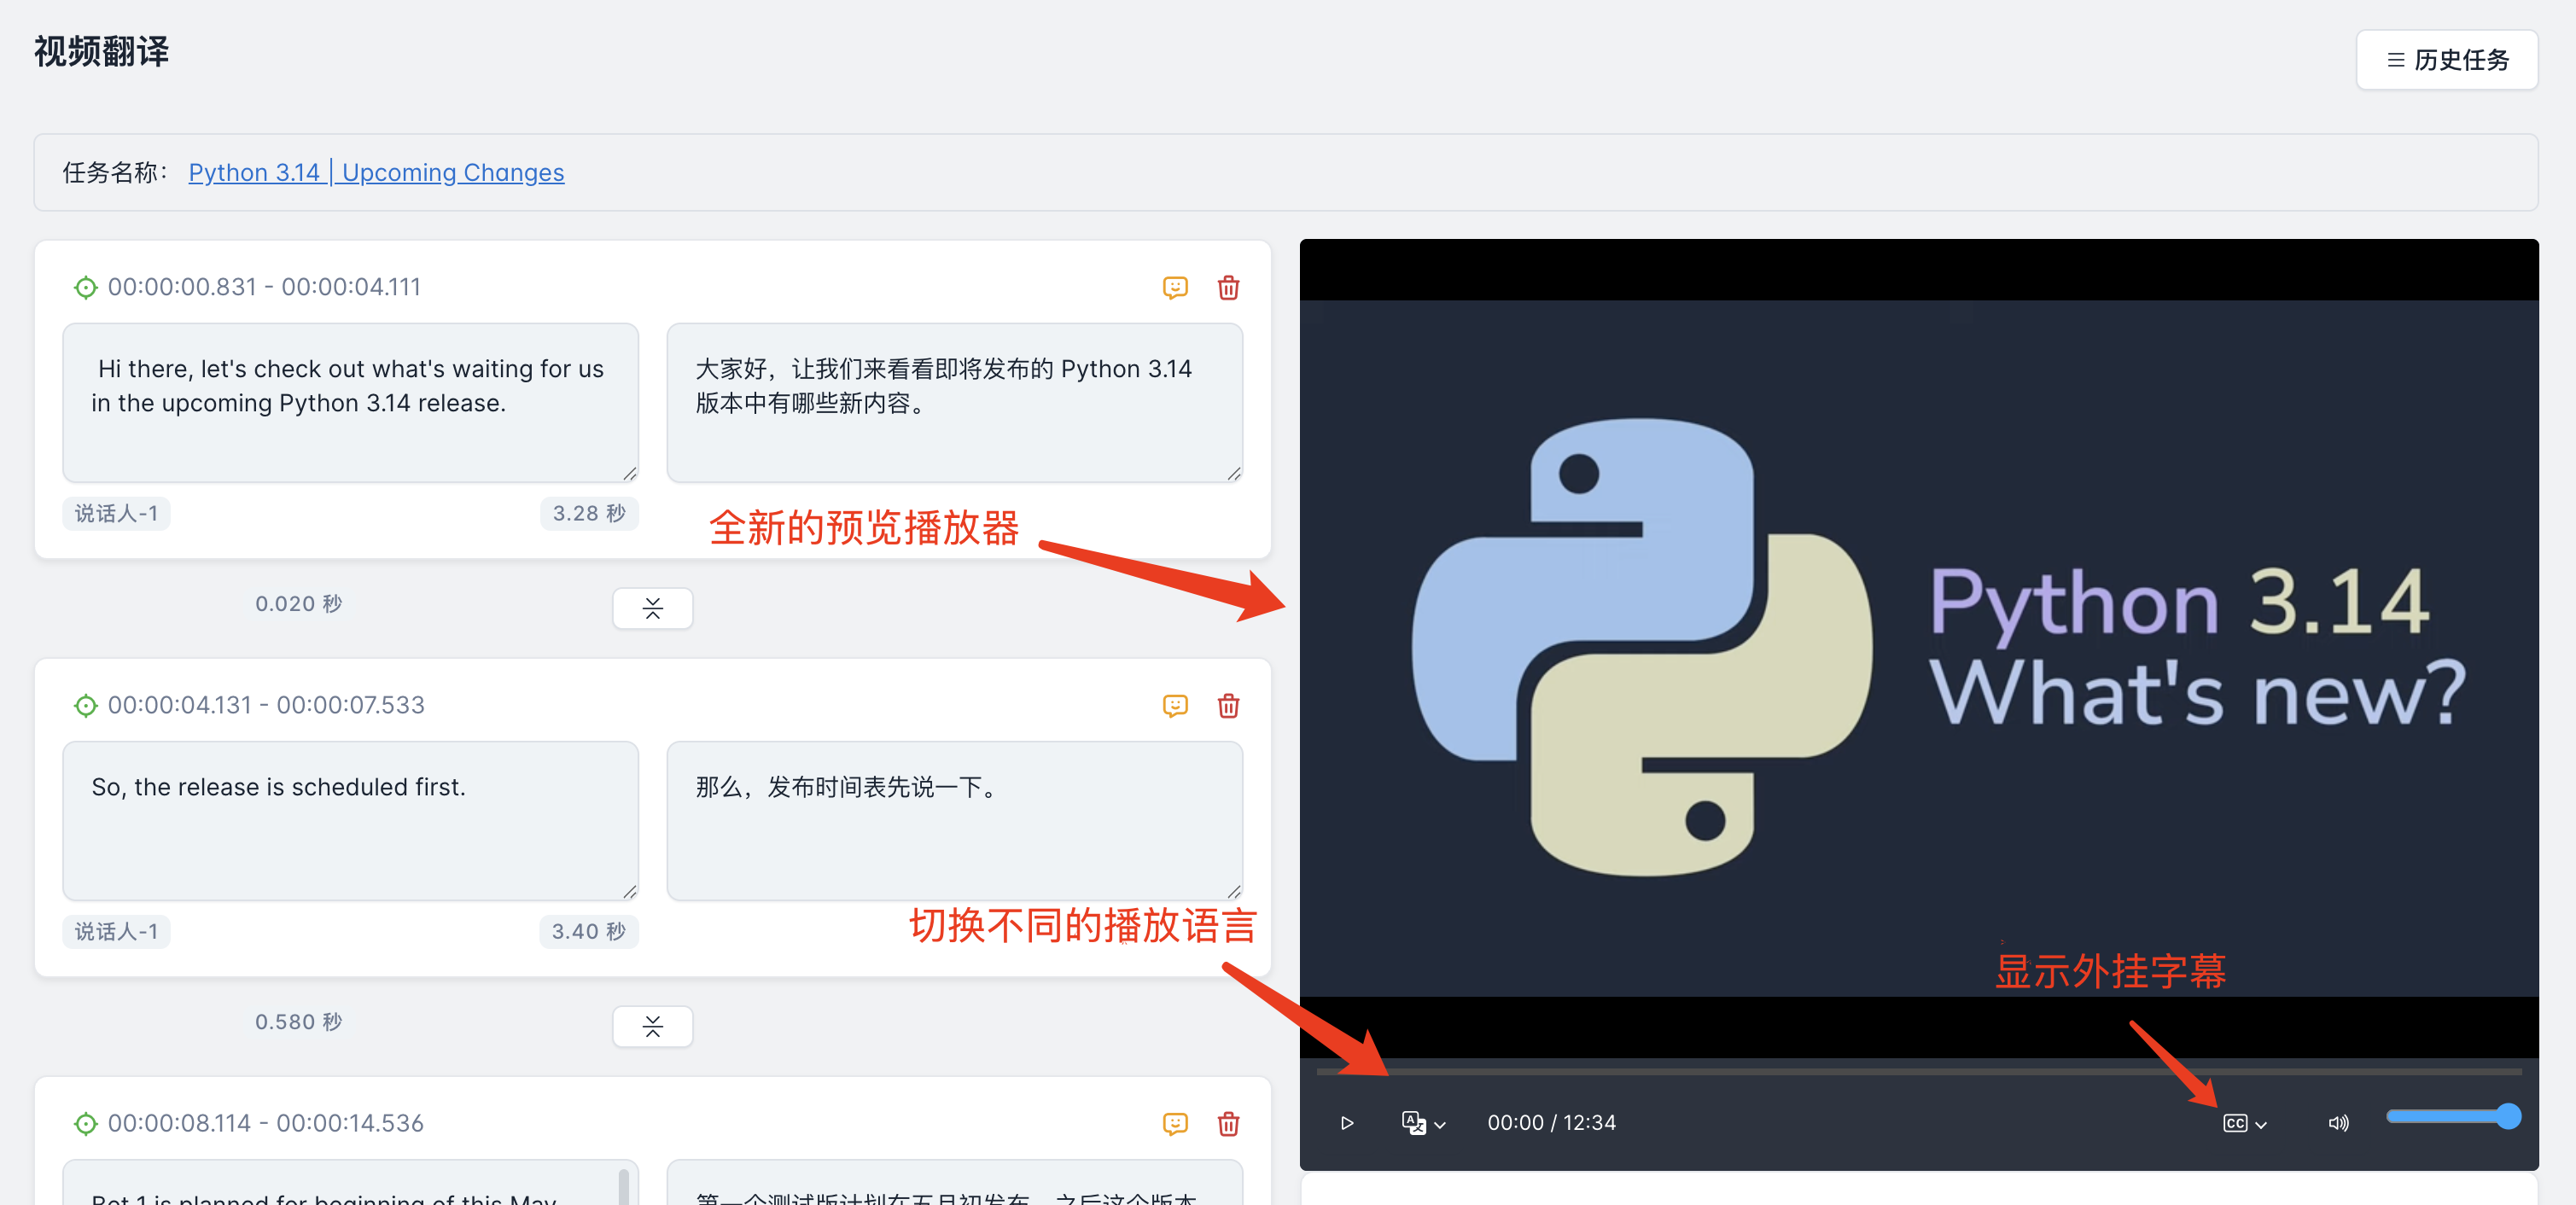The image size is (2576, 1205).
Task: Edit English text 'So, the release is scheduled first.'
Action: click(x=350, y=820)
